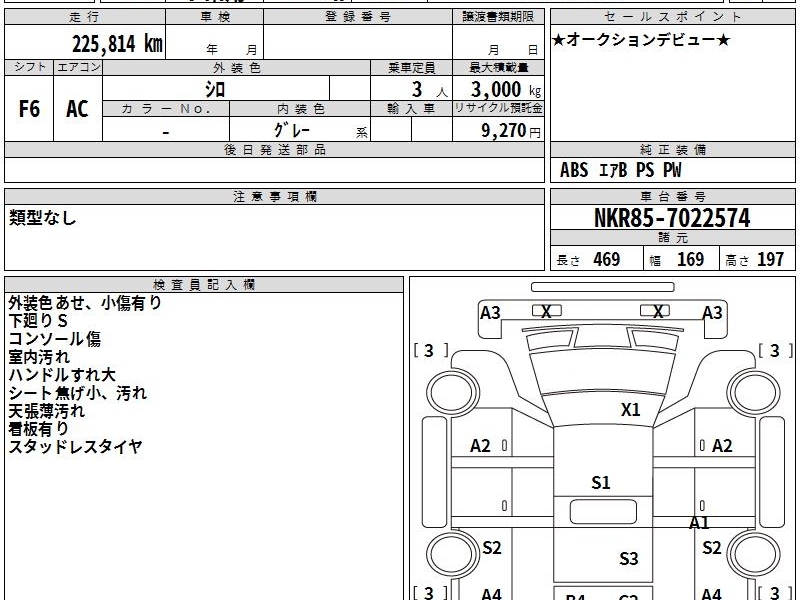Click the カラーNo. label

click(166, 109)
